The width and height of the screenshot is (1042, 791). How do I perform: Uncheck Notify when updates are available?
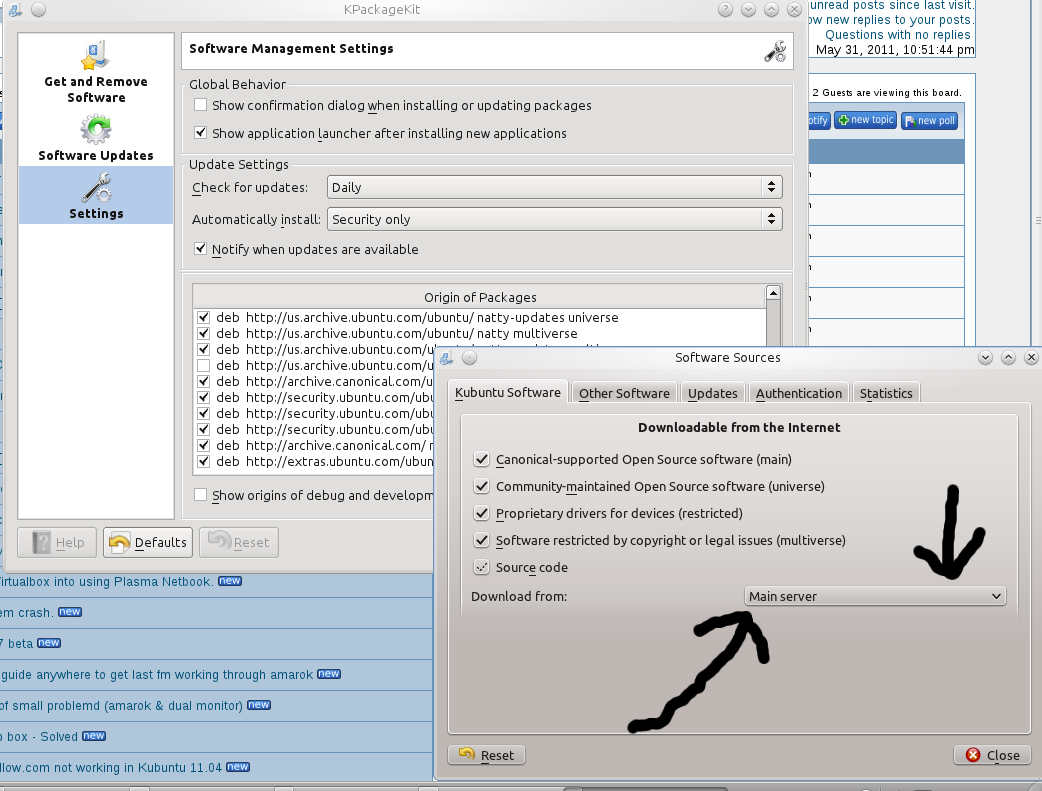[x=201, y=249]
